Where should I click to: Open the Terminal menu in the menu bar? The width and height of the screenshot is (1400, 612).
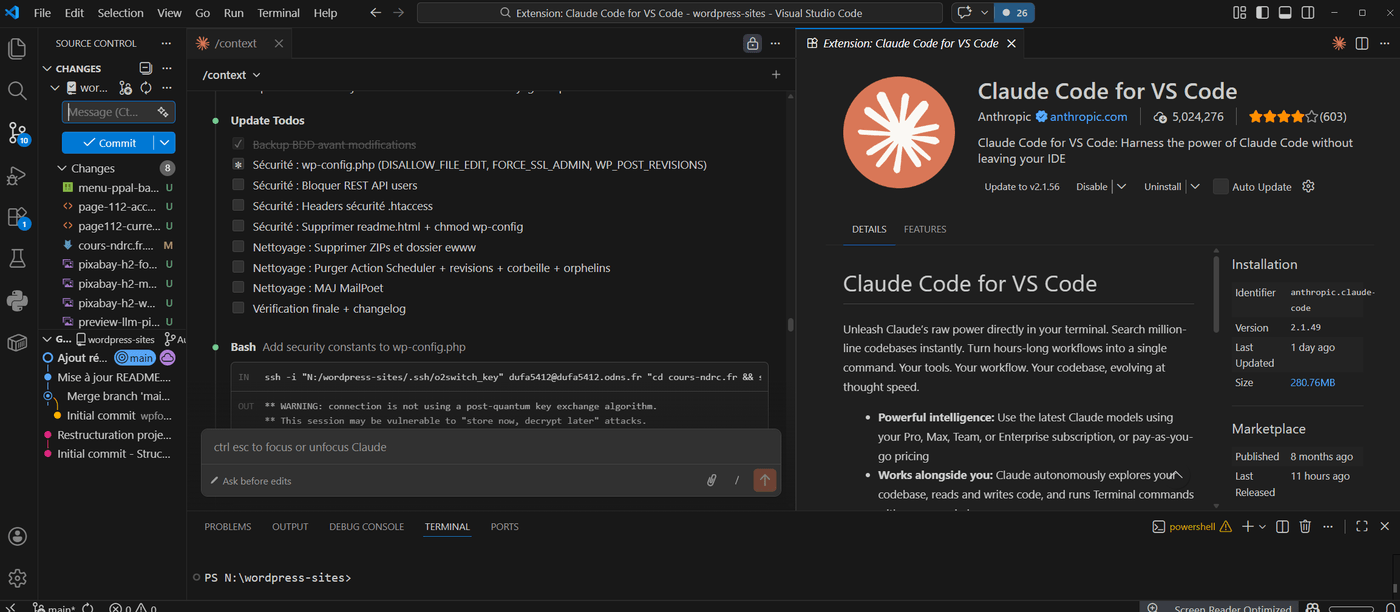point(278,13)
